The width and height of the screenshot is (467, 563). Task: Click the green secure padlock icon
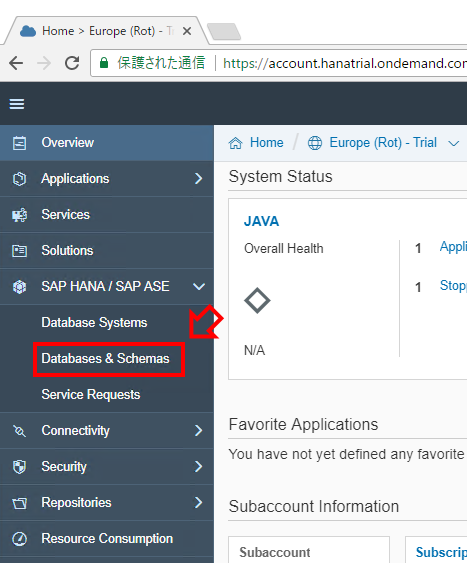pos(104,63)
